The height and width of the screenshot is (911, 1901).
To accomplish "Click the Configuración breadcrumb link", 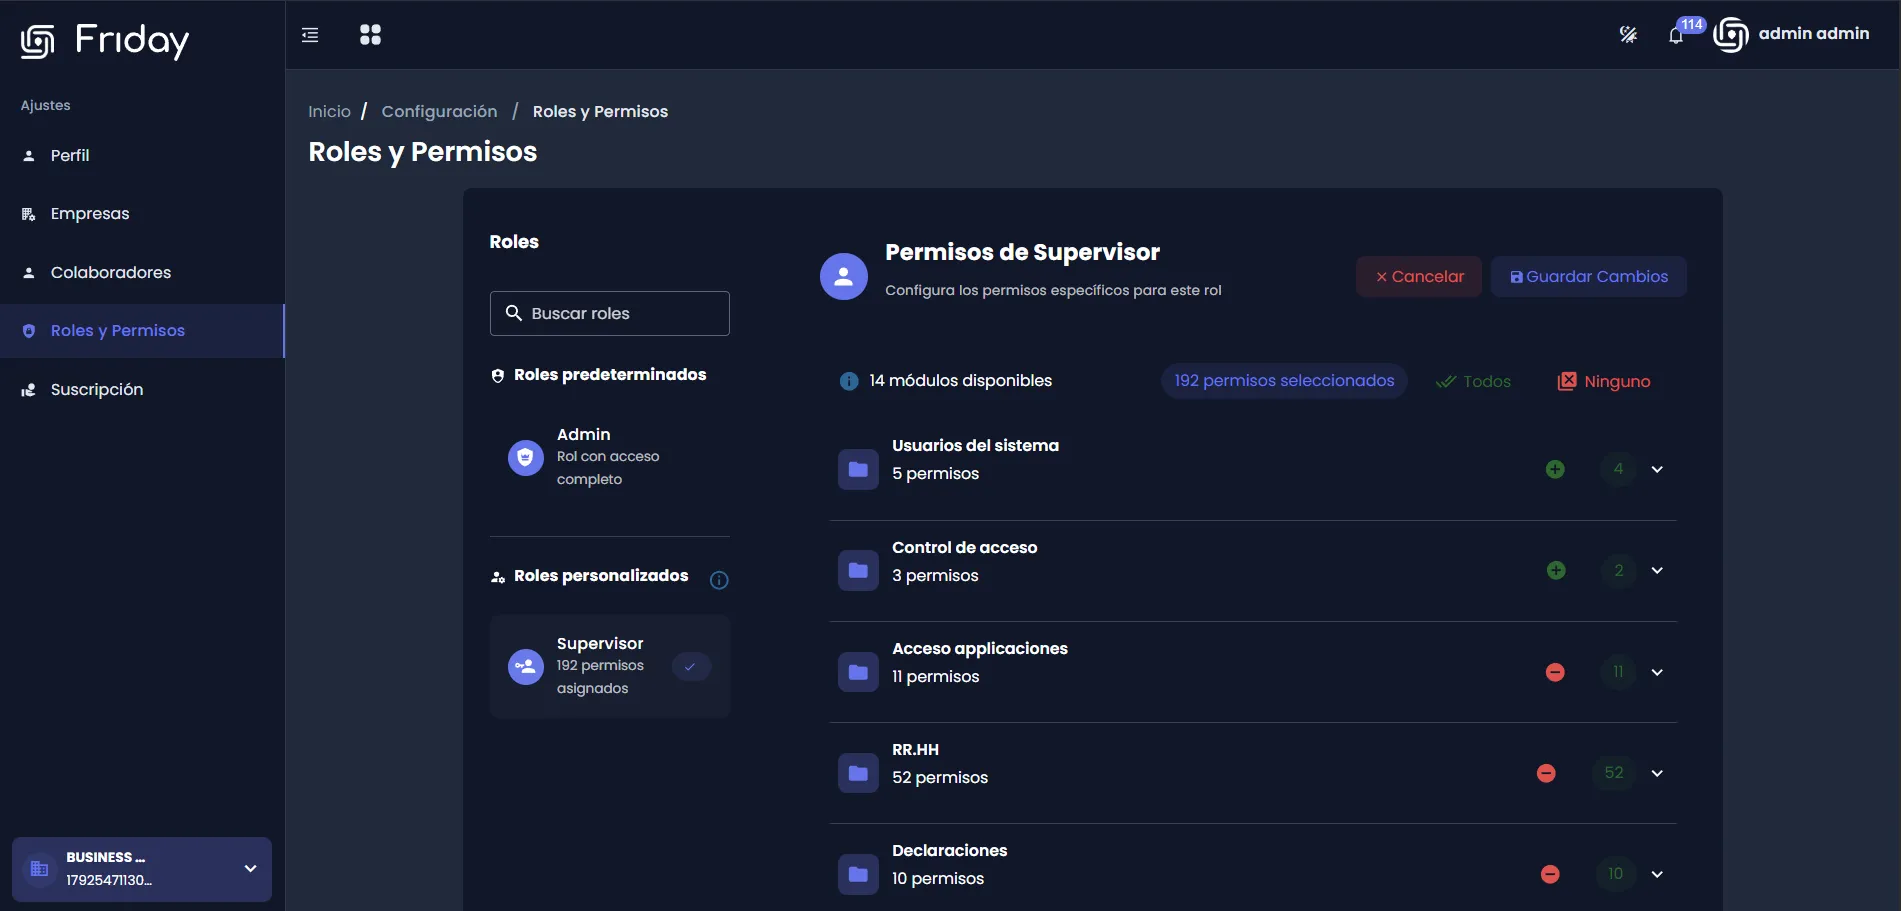I will click(x=439, y=111).
